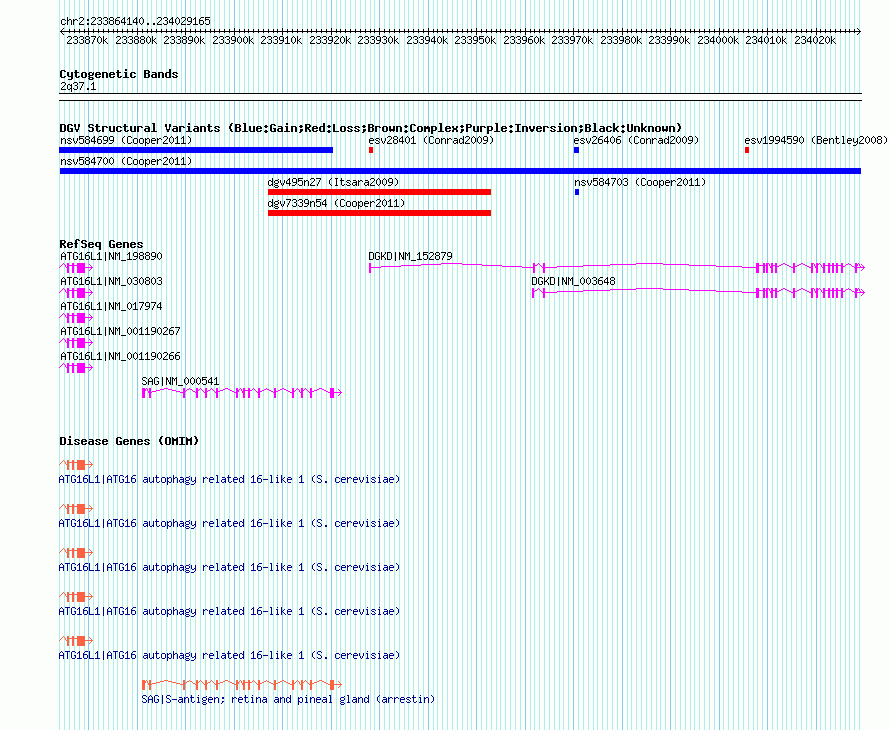Click the DGV Structural Variants track title

pyautogui.click(x=371, y=128)
